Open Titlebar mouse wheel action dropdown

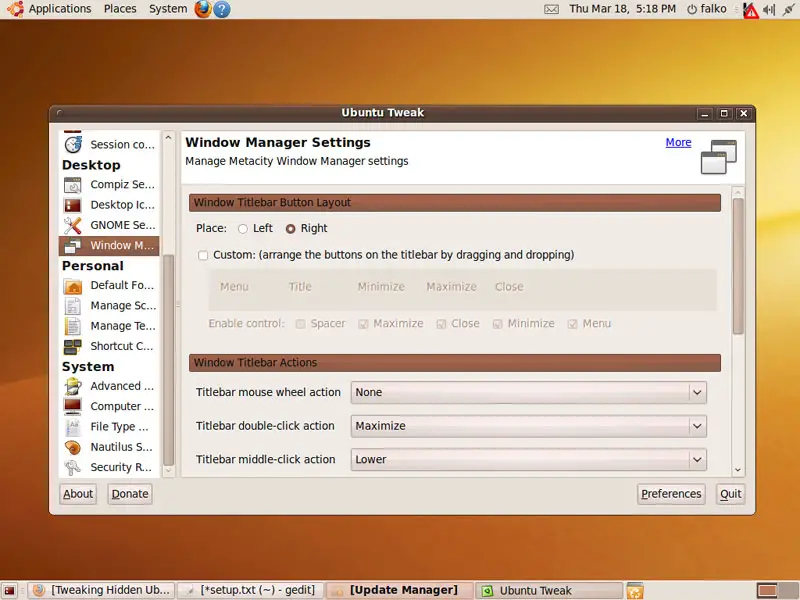pyautogui.click(x=529, y=392)
